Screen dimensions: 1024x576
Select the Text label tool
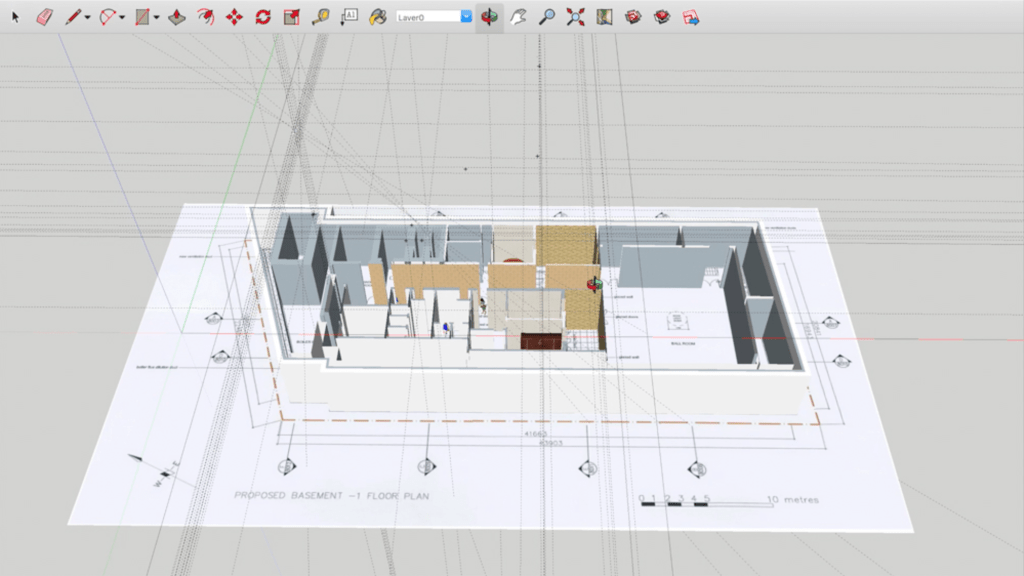tap(349, 17)
